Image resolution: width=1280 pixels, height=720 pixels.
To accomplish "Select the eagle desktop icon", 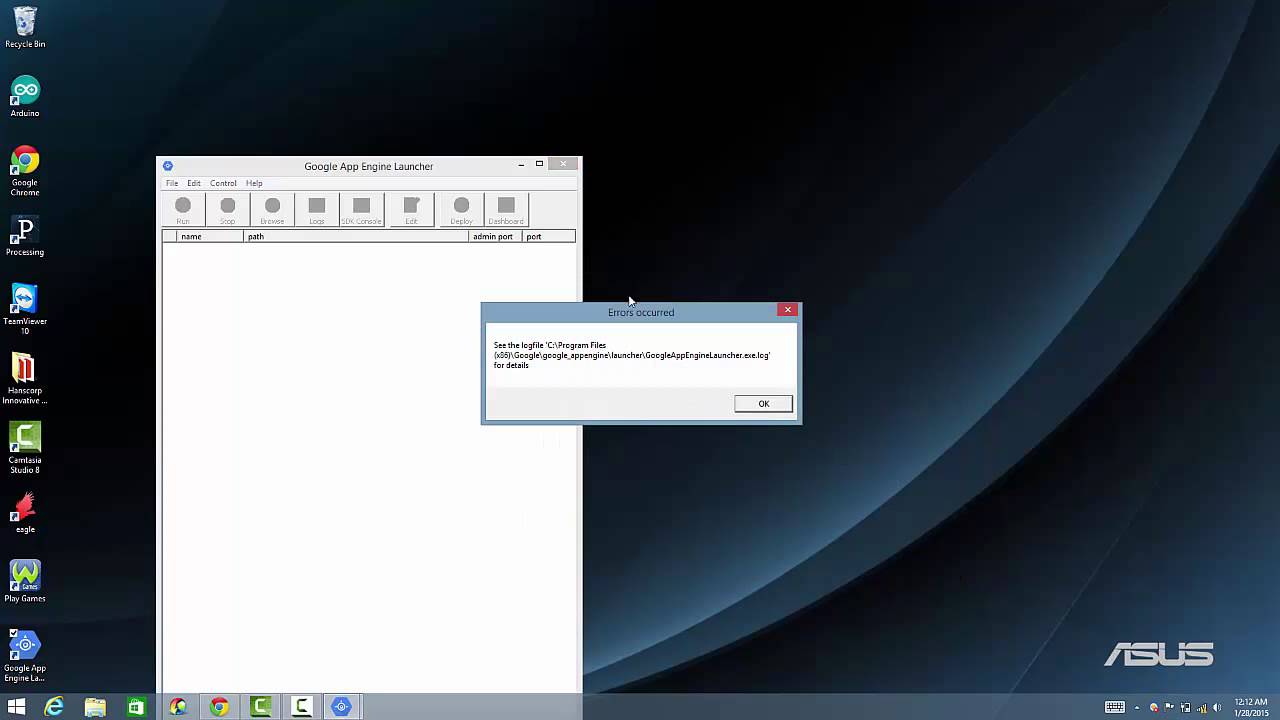I will (x=25, y=513).
